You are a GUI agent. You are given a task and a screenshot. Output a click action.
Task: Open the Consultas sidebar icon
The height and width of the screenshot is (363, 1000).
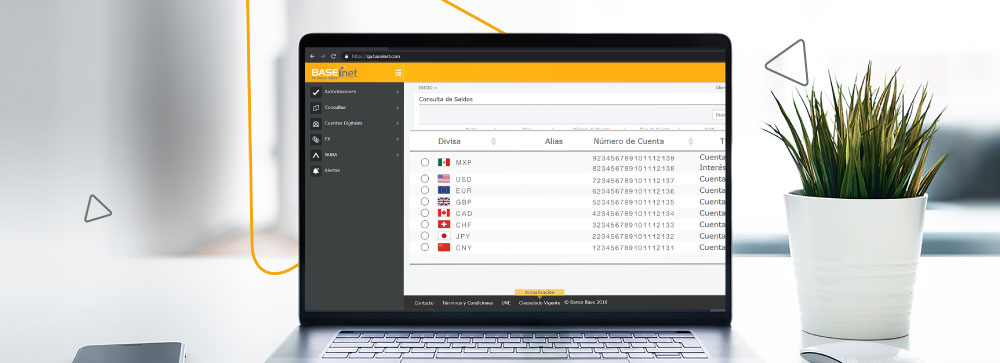(316, 108)
